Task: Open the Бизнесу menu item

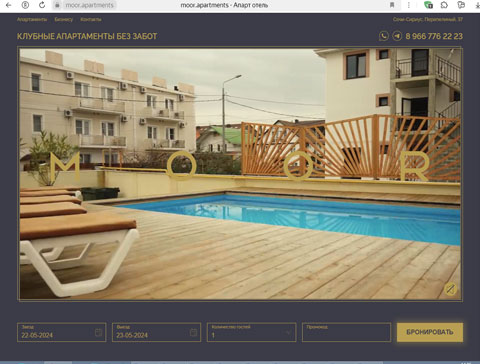Action: 64,19
